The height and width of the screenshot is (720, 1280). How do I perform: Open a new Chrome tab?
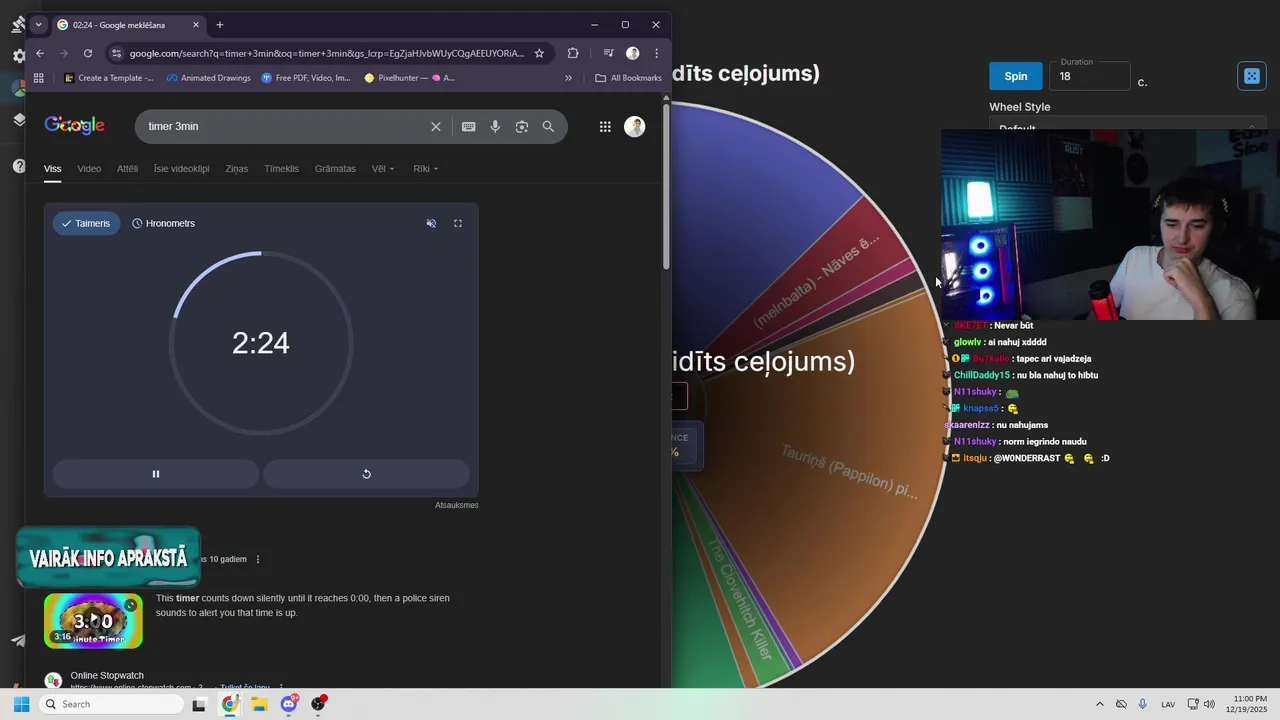tap(219, 25)
